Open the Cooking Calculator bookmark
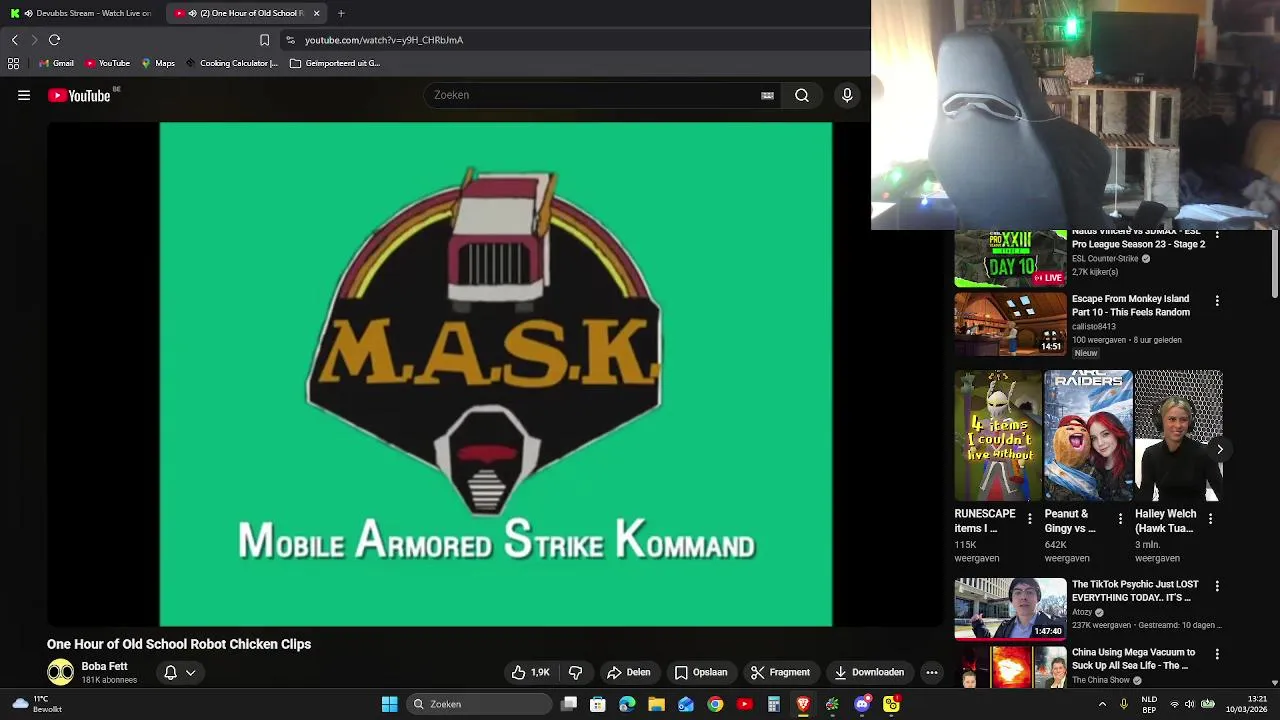 coord(231,63)
